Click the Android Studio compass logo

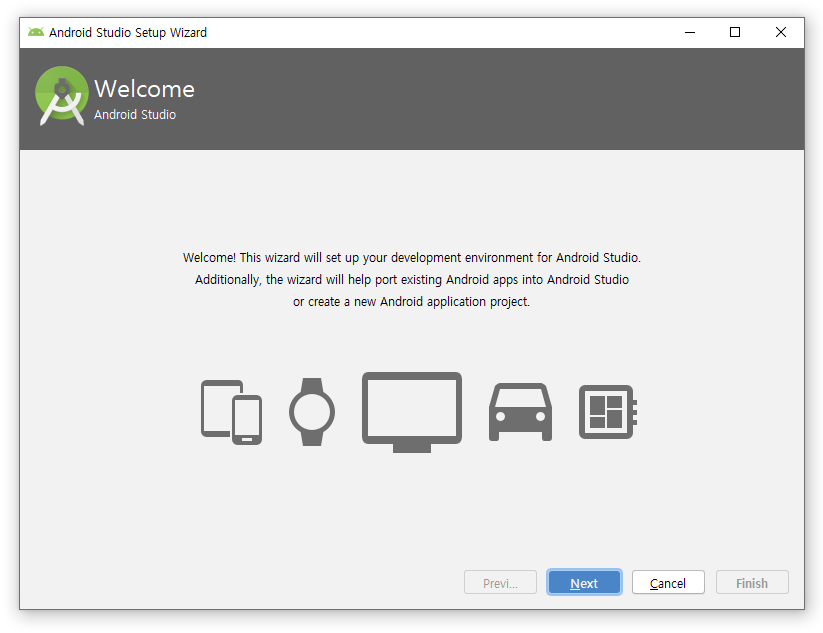click(x=62, y=96)
